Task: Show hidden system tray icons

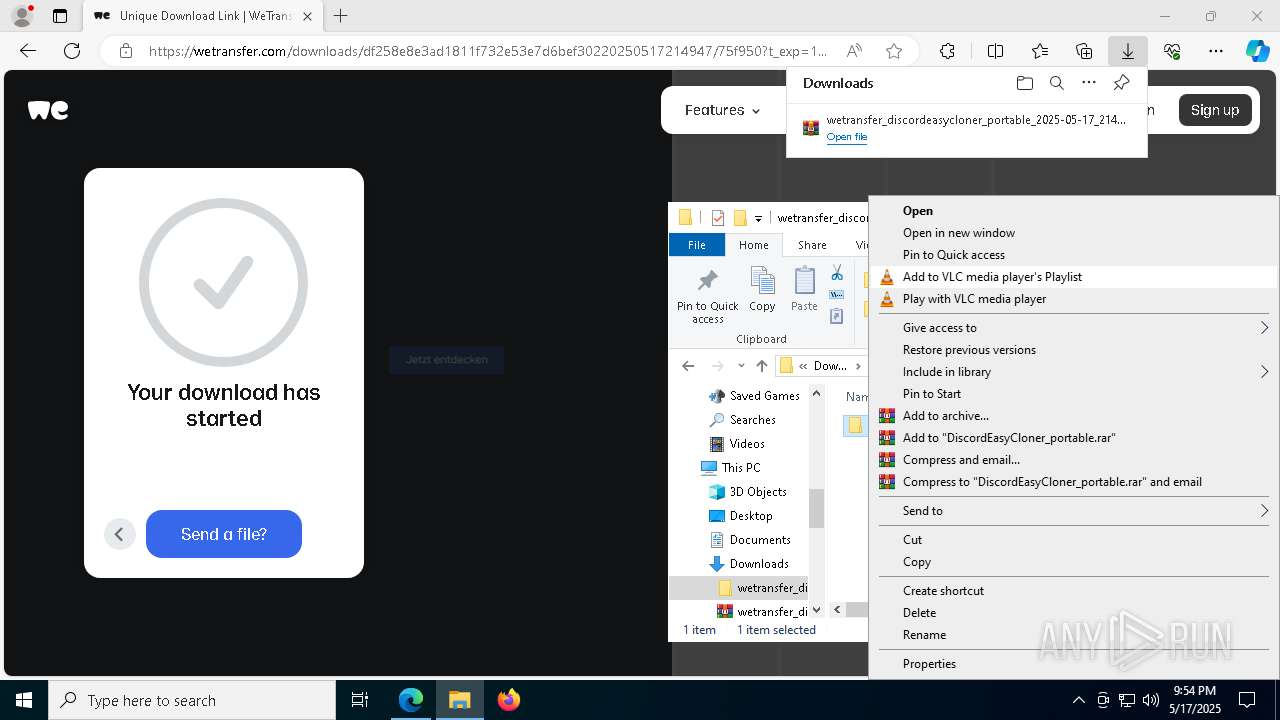Action: click(1078, 700)
